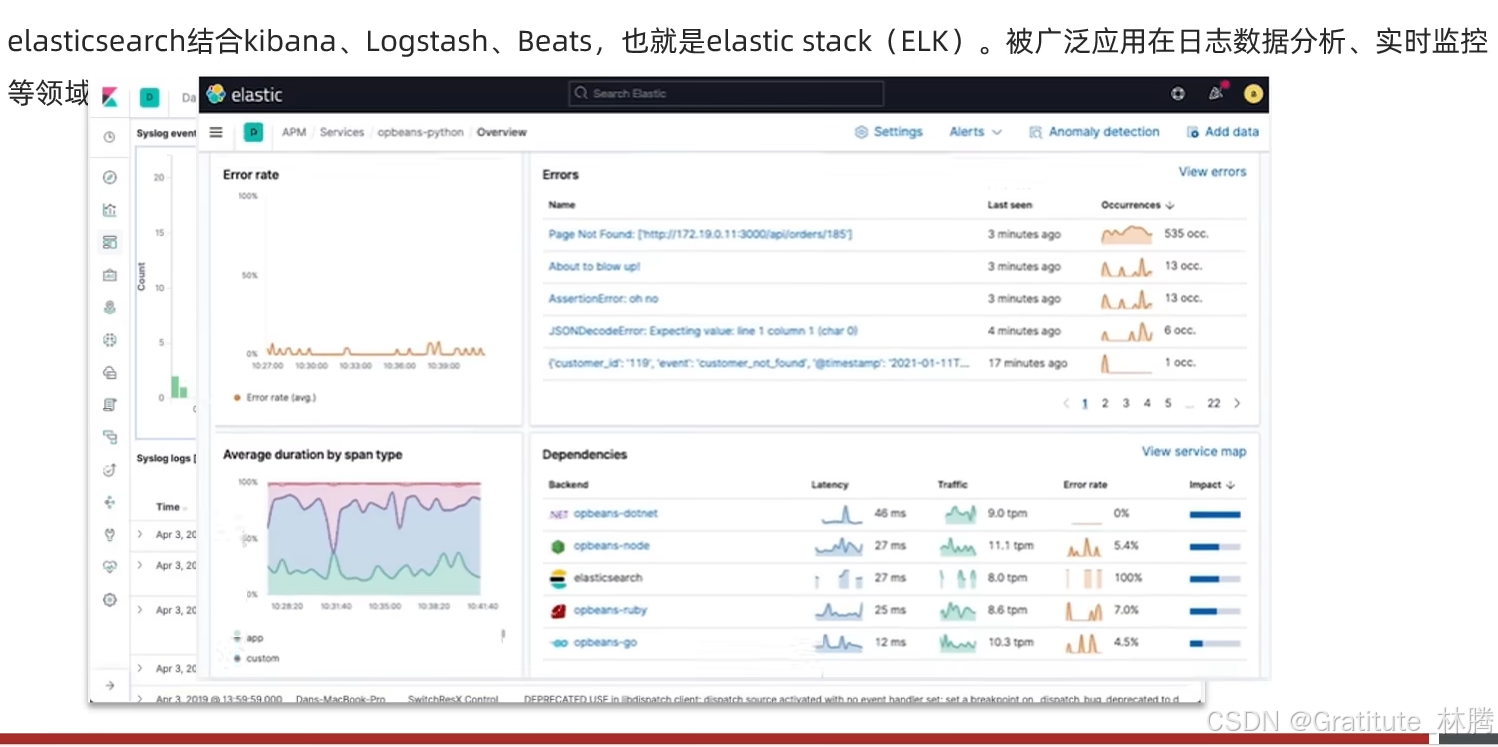Screen dimensions: 1498x747
Task: Go to page 3 of the errors list
Action: pyautogui.click(x=1125, y=403)
